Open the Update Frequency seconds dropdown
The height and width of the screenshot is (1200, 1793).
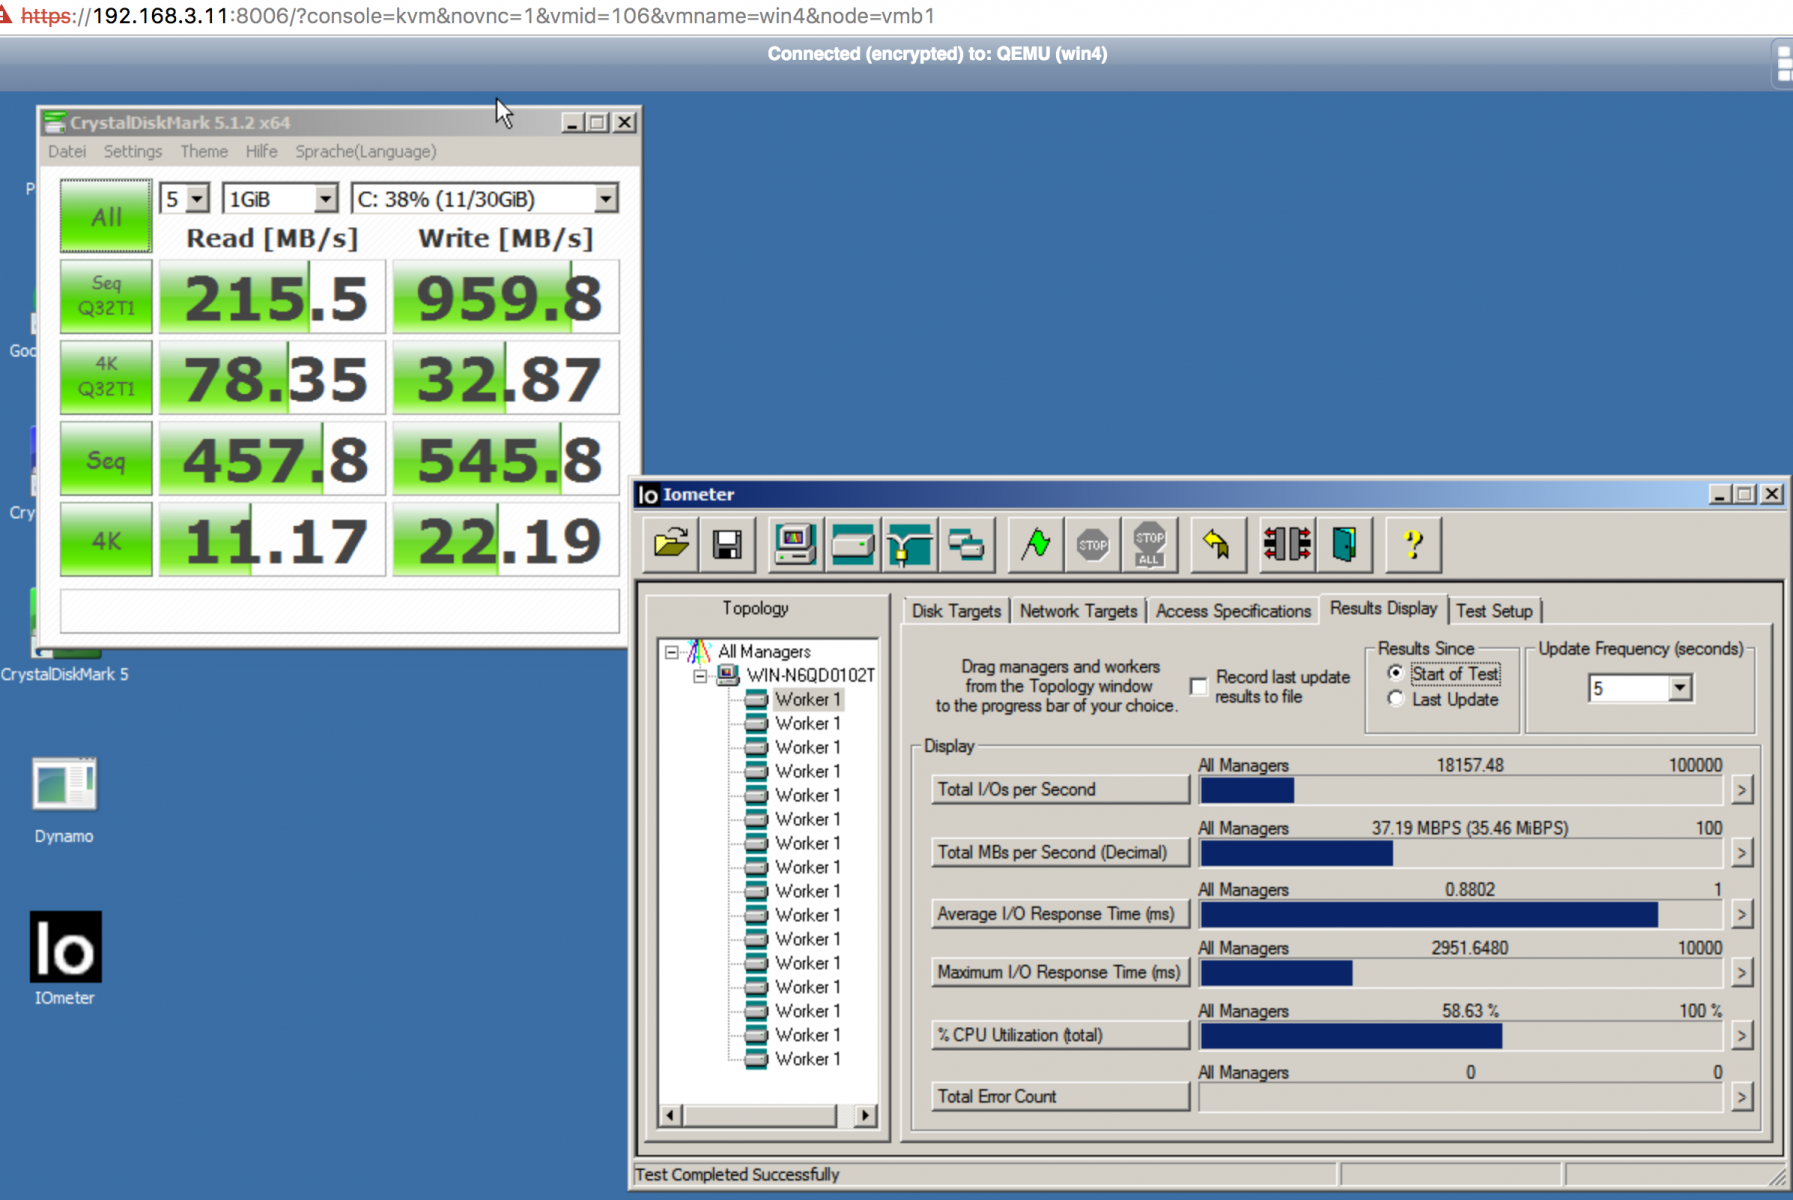(x=1679, y=688)
